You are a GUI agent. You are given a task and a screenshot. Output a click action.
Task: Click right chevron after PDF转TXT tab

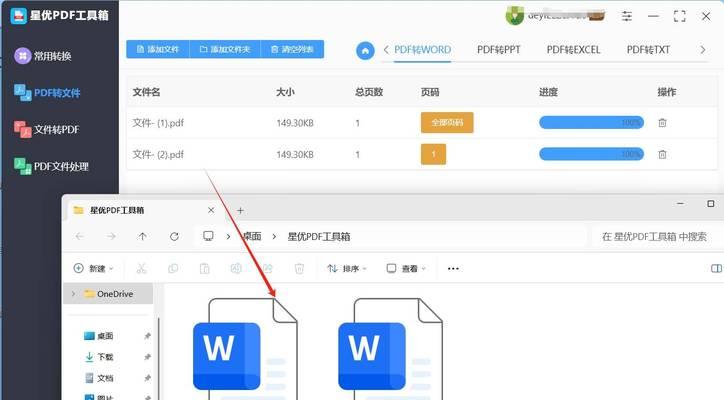(x=703, y=49)
